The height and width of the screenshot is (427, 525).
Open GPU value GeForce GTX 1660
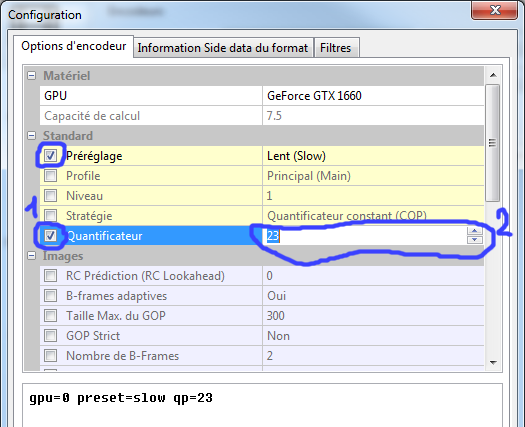pos(373,96)
